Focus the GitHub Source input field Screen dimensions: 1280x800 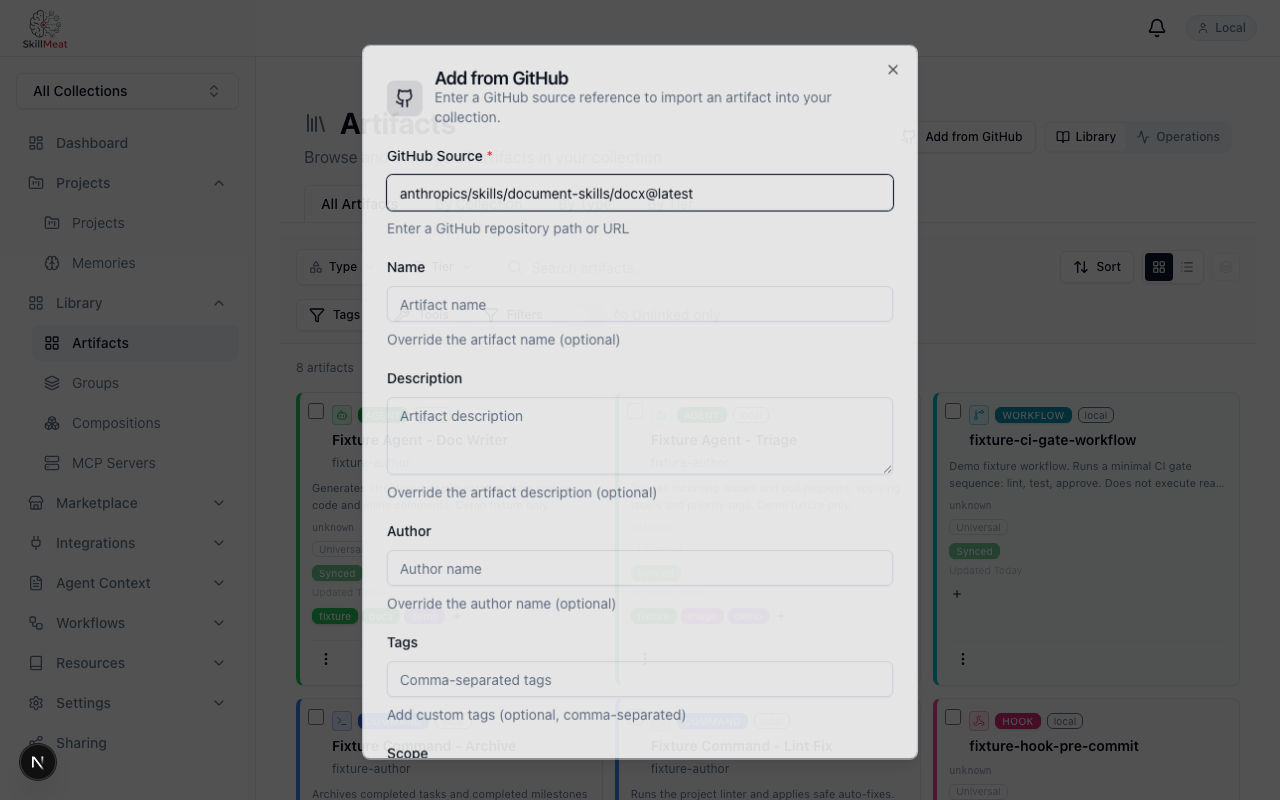(x=640, y=193)
